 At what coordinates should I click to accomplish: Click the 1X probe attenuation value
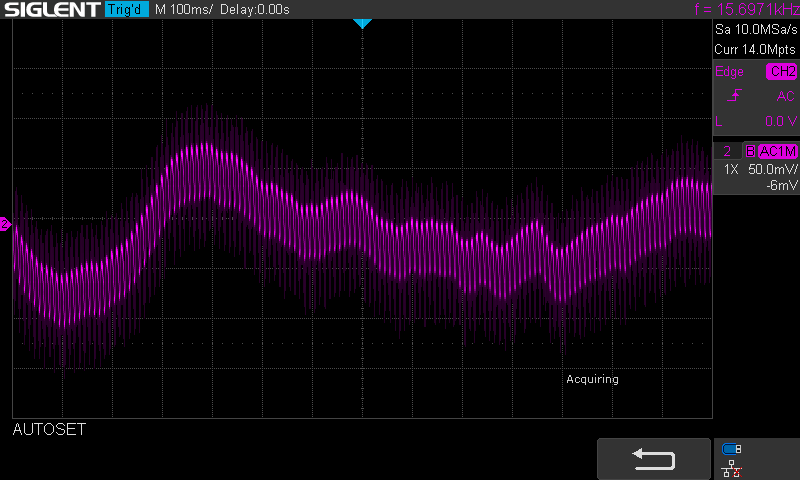[731, 169]
